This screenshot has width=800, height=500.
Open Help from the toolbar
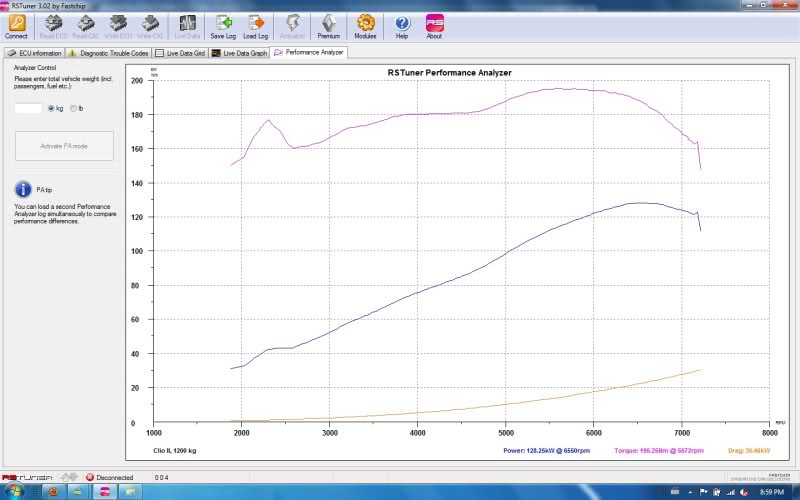402,24
